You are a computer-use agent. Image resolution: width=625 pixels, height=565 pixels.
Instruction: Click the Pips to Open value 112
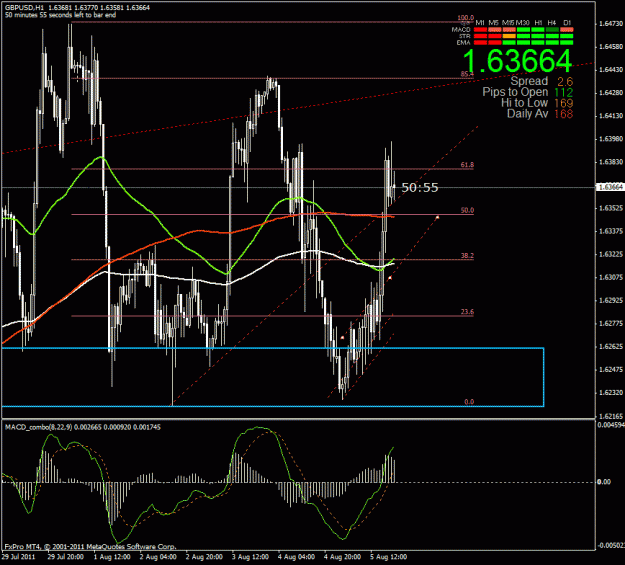coord(564,93)
